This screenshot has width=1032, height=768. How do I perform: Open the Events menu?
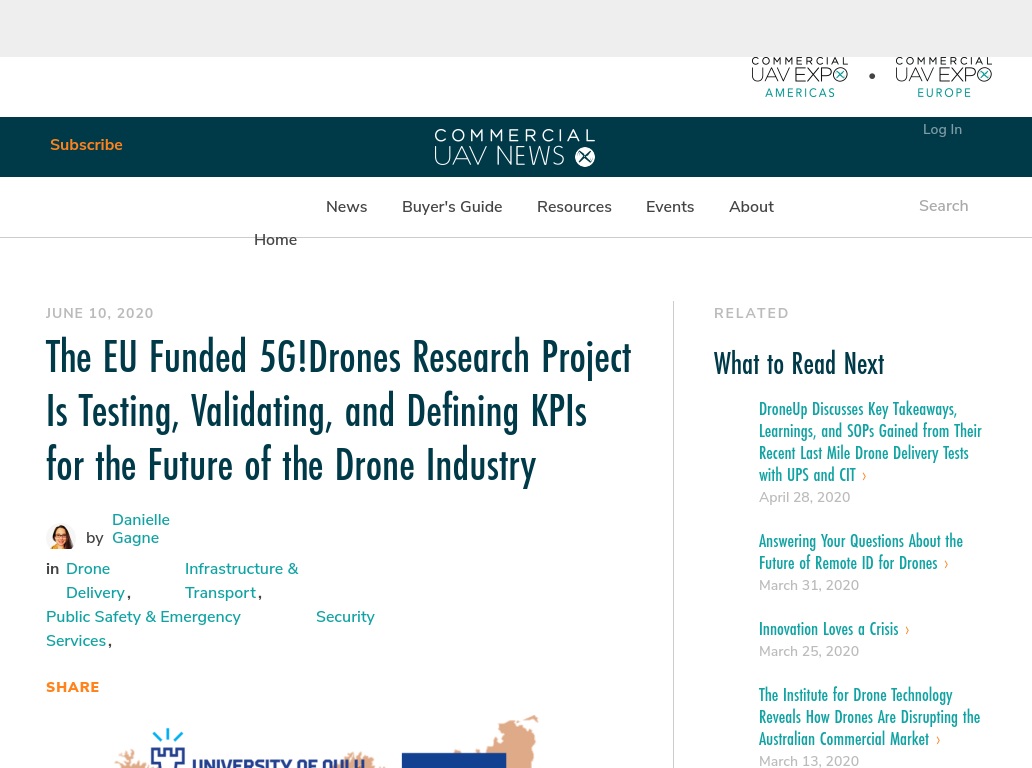(x=670, y=207)
